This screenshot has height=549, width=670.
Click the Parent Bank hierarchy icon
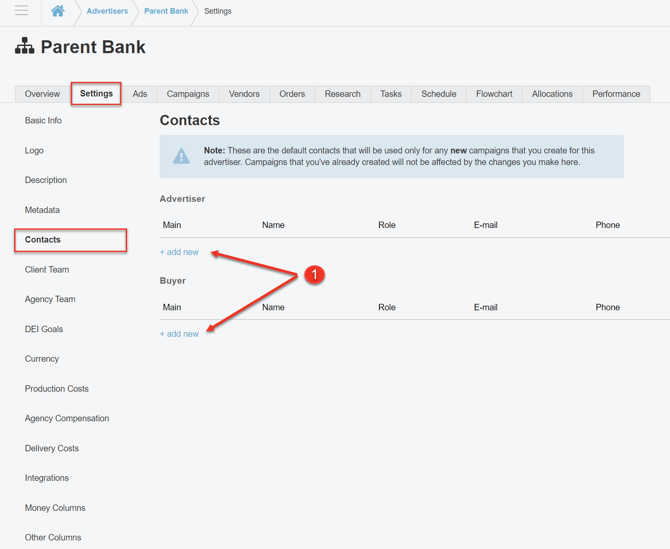[x=25, y=46]
